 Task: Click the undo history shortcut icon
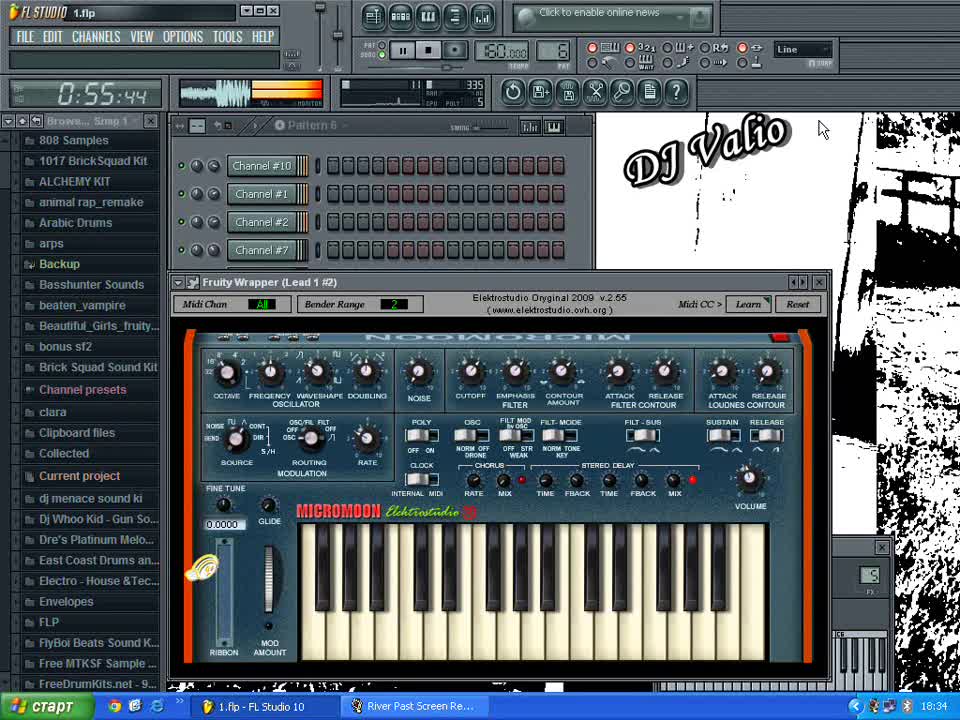[513, 92]
